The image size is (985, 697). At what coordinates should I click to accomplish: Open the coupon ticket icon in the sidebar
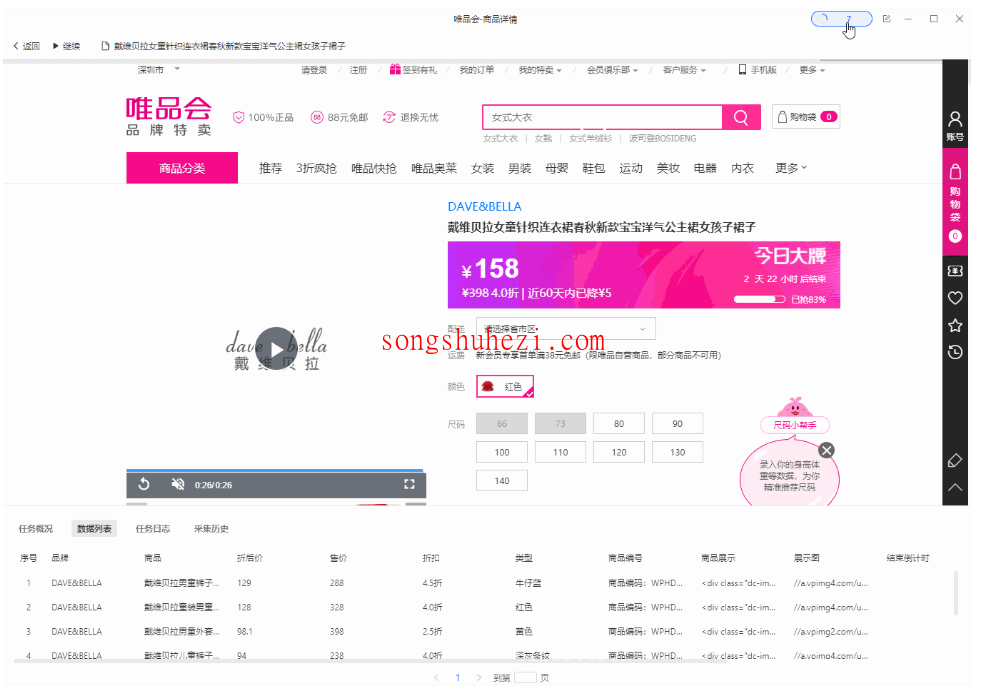[x=955, y=271]
